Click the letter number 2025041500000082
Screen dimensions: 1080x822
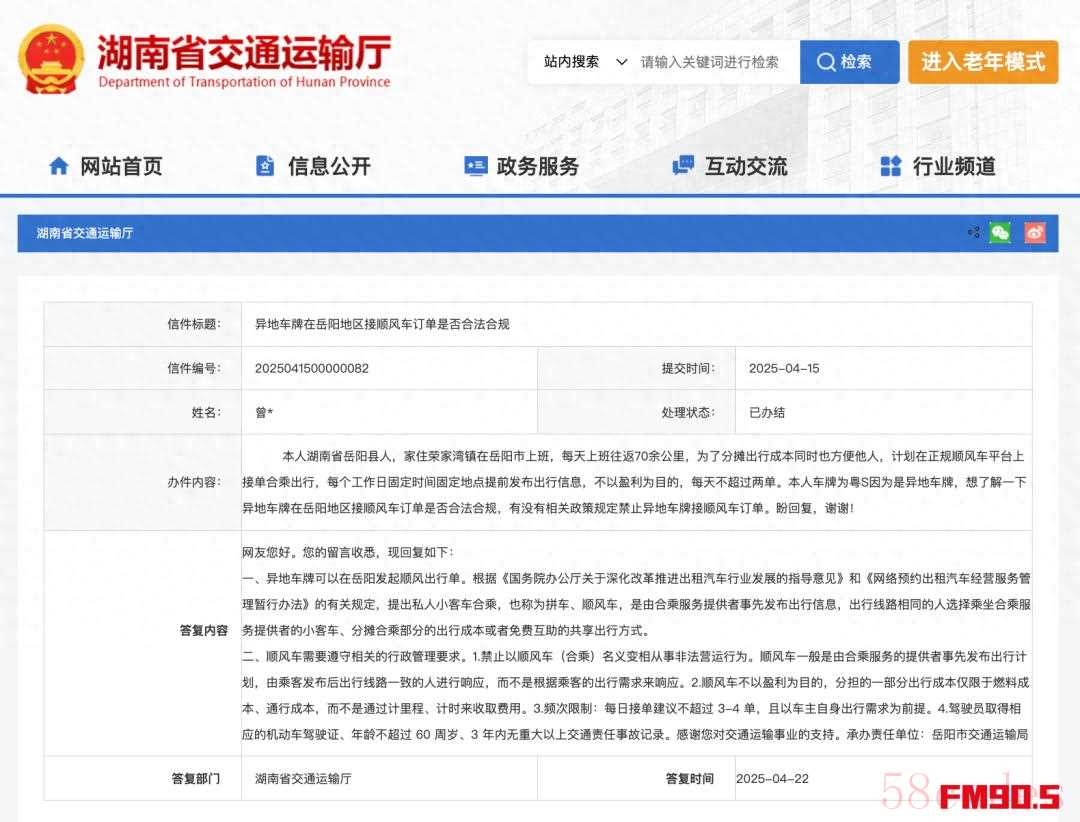point(312,368)
